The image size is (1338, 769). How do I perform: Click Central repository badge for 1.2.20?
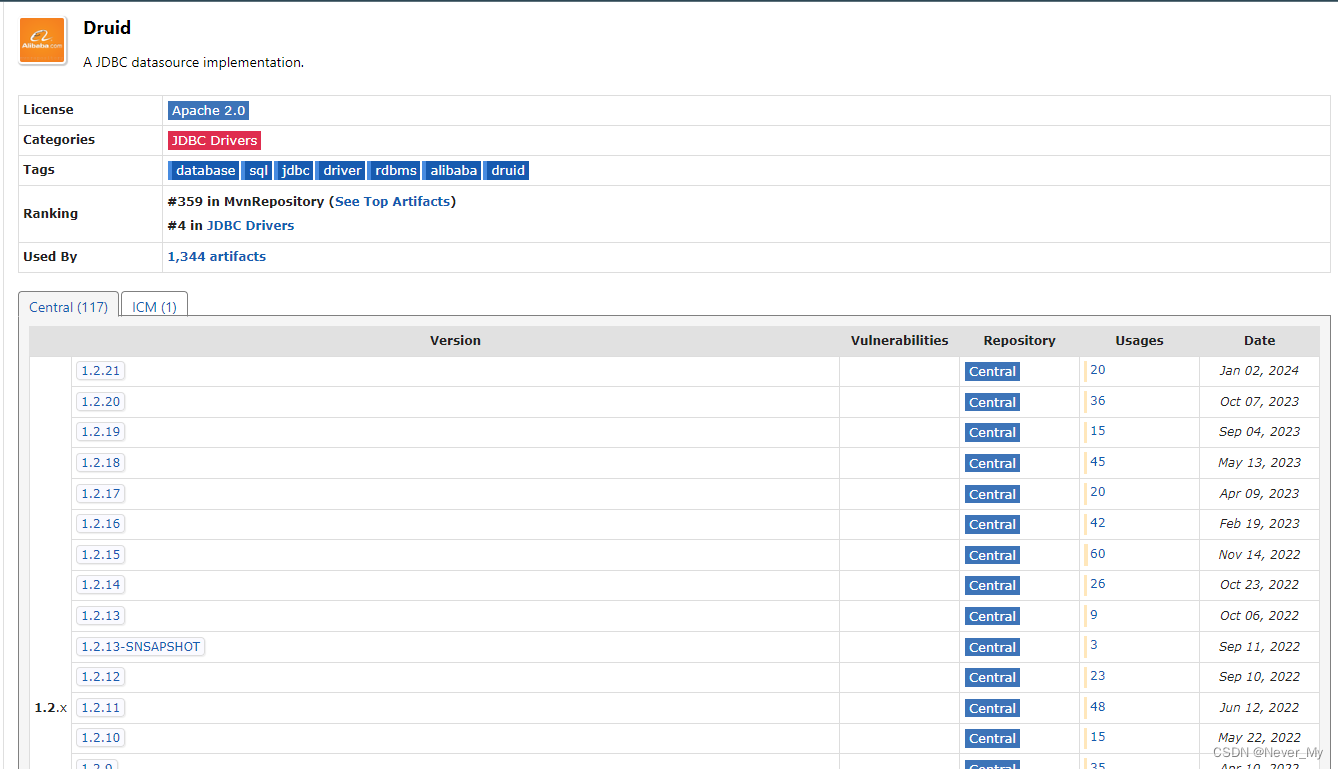[992, 402]
